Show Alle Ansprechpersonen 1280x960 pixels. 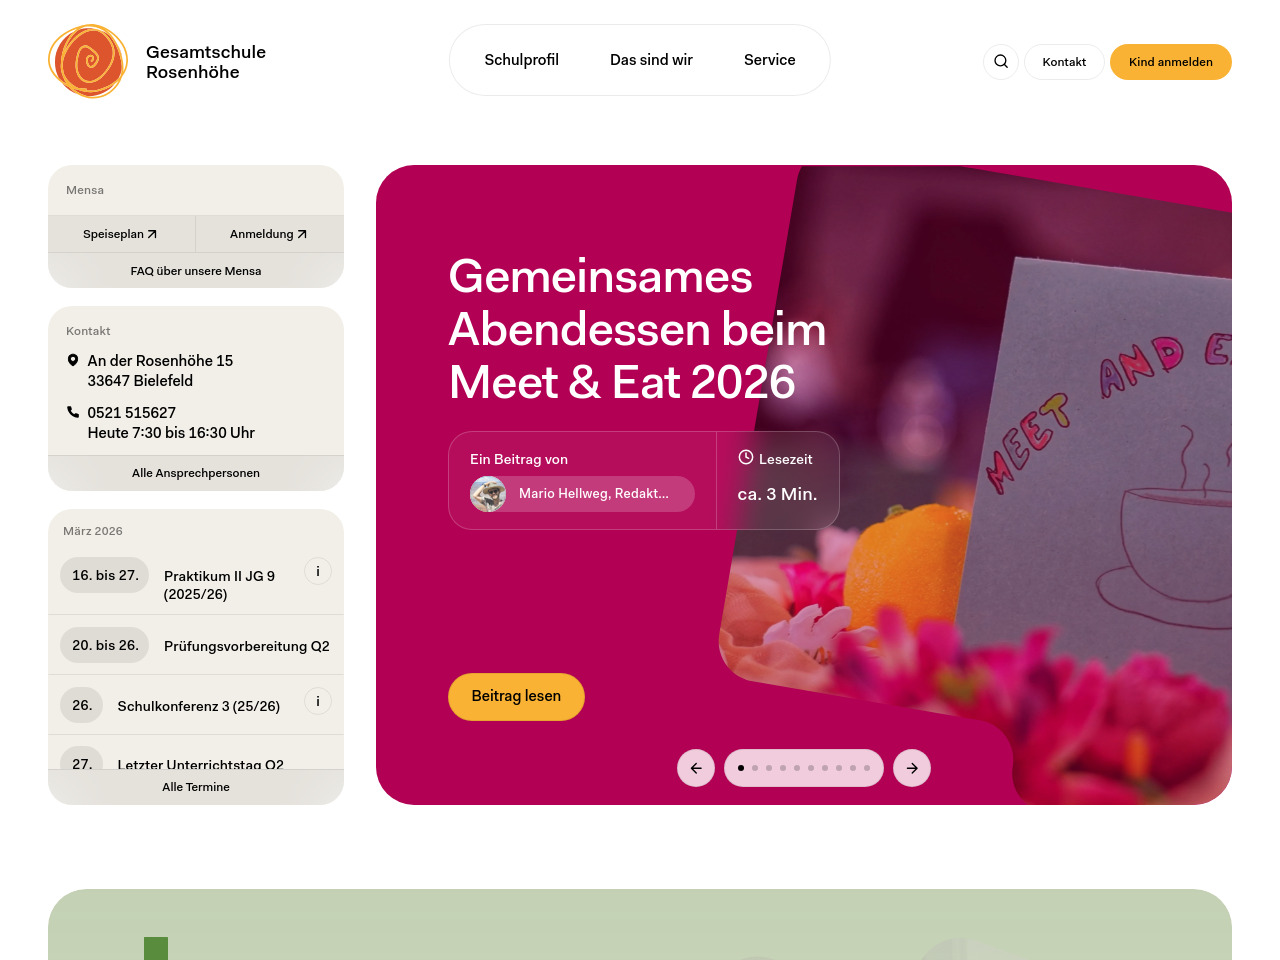click(196, 473)
